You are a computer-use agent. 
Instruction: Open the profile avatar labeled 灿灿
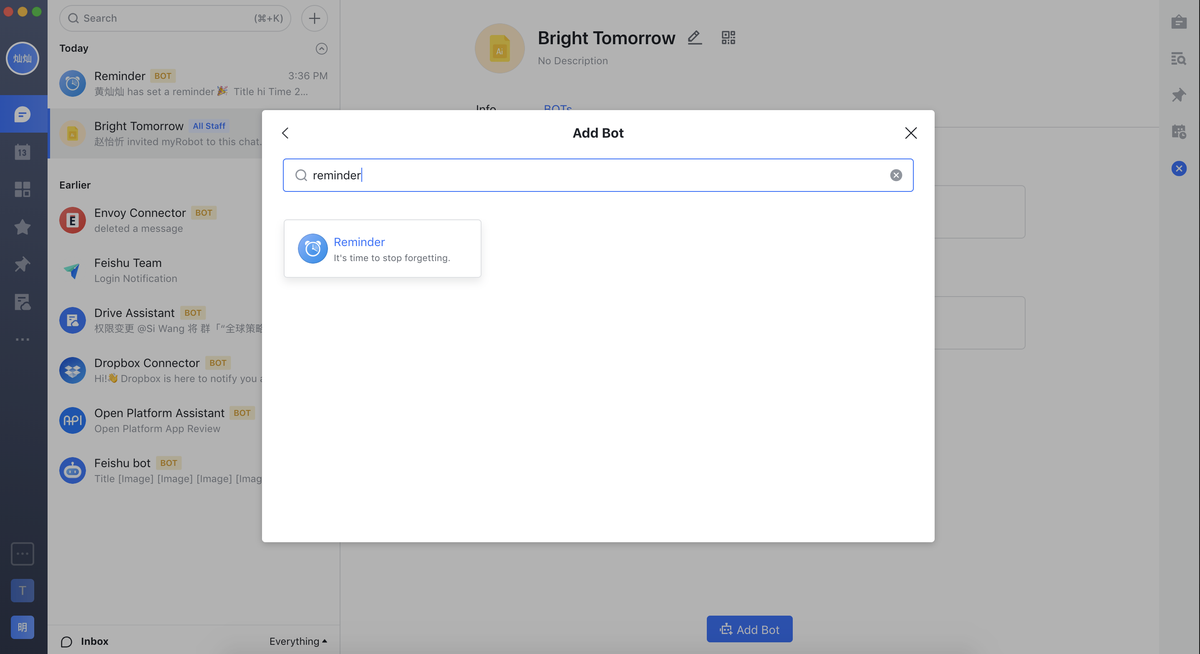22,59
